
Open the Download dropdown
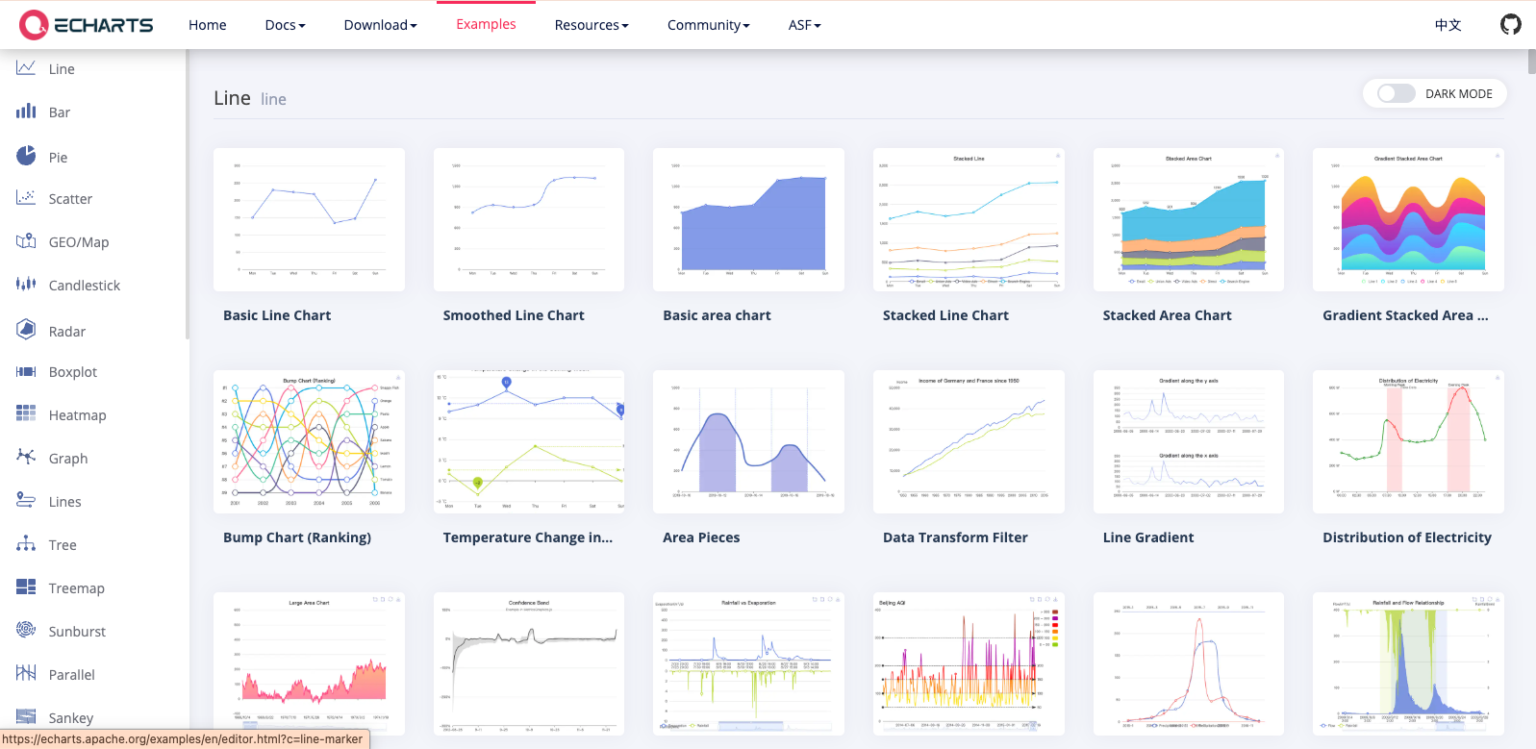click(380, 25)
